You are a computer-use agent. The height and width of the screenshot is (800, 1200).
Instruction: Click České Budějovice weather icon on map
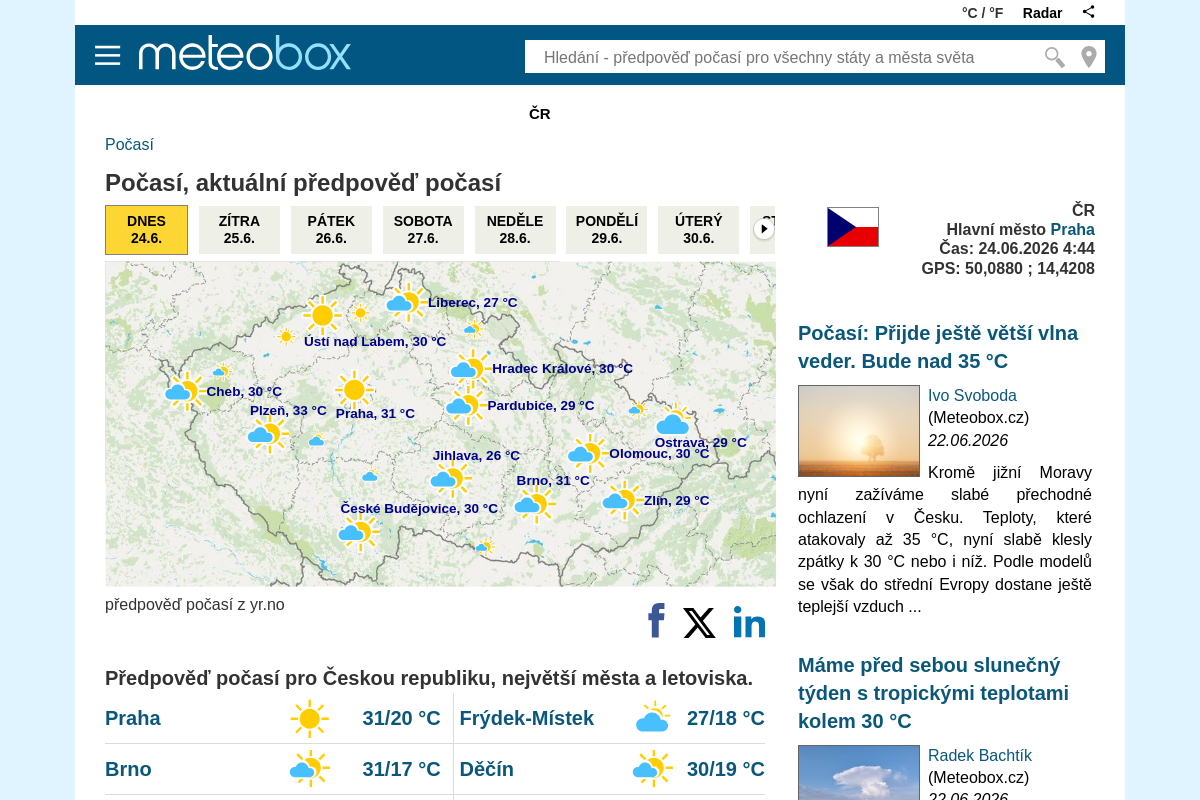point(358,533)
